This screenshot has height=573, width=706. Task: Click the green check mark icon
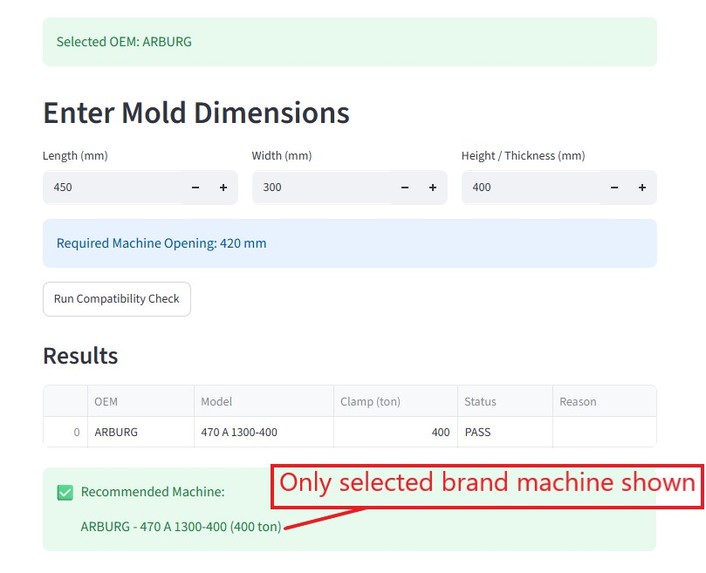[65, 492]
